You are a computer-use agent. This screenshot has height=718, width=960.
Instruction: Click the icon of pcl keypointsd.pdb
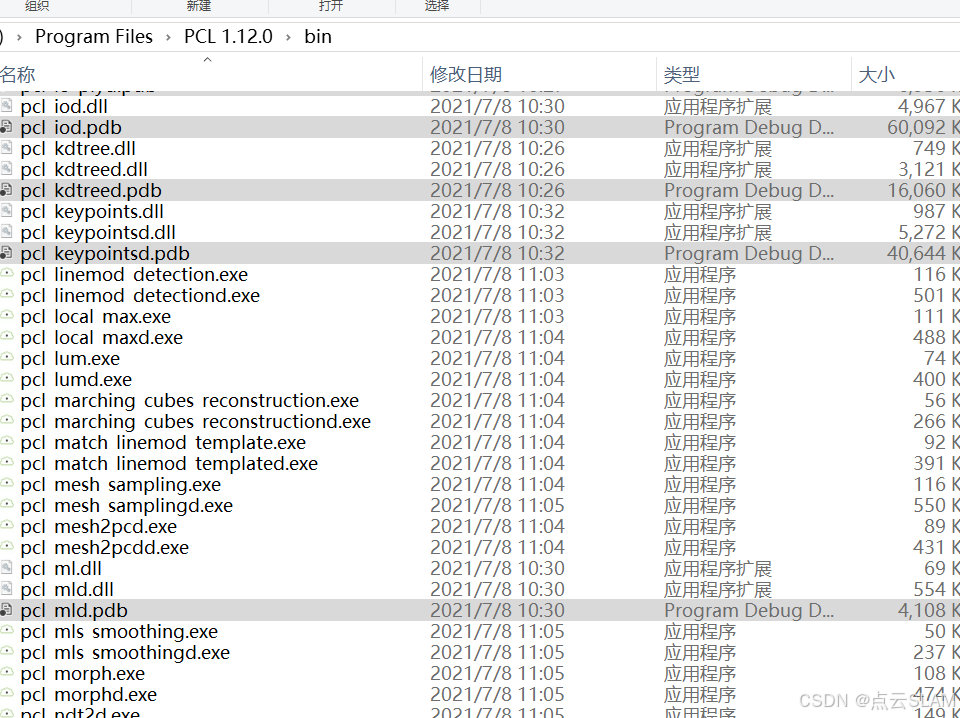[x=6, y=253]
